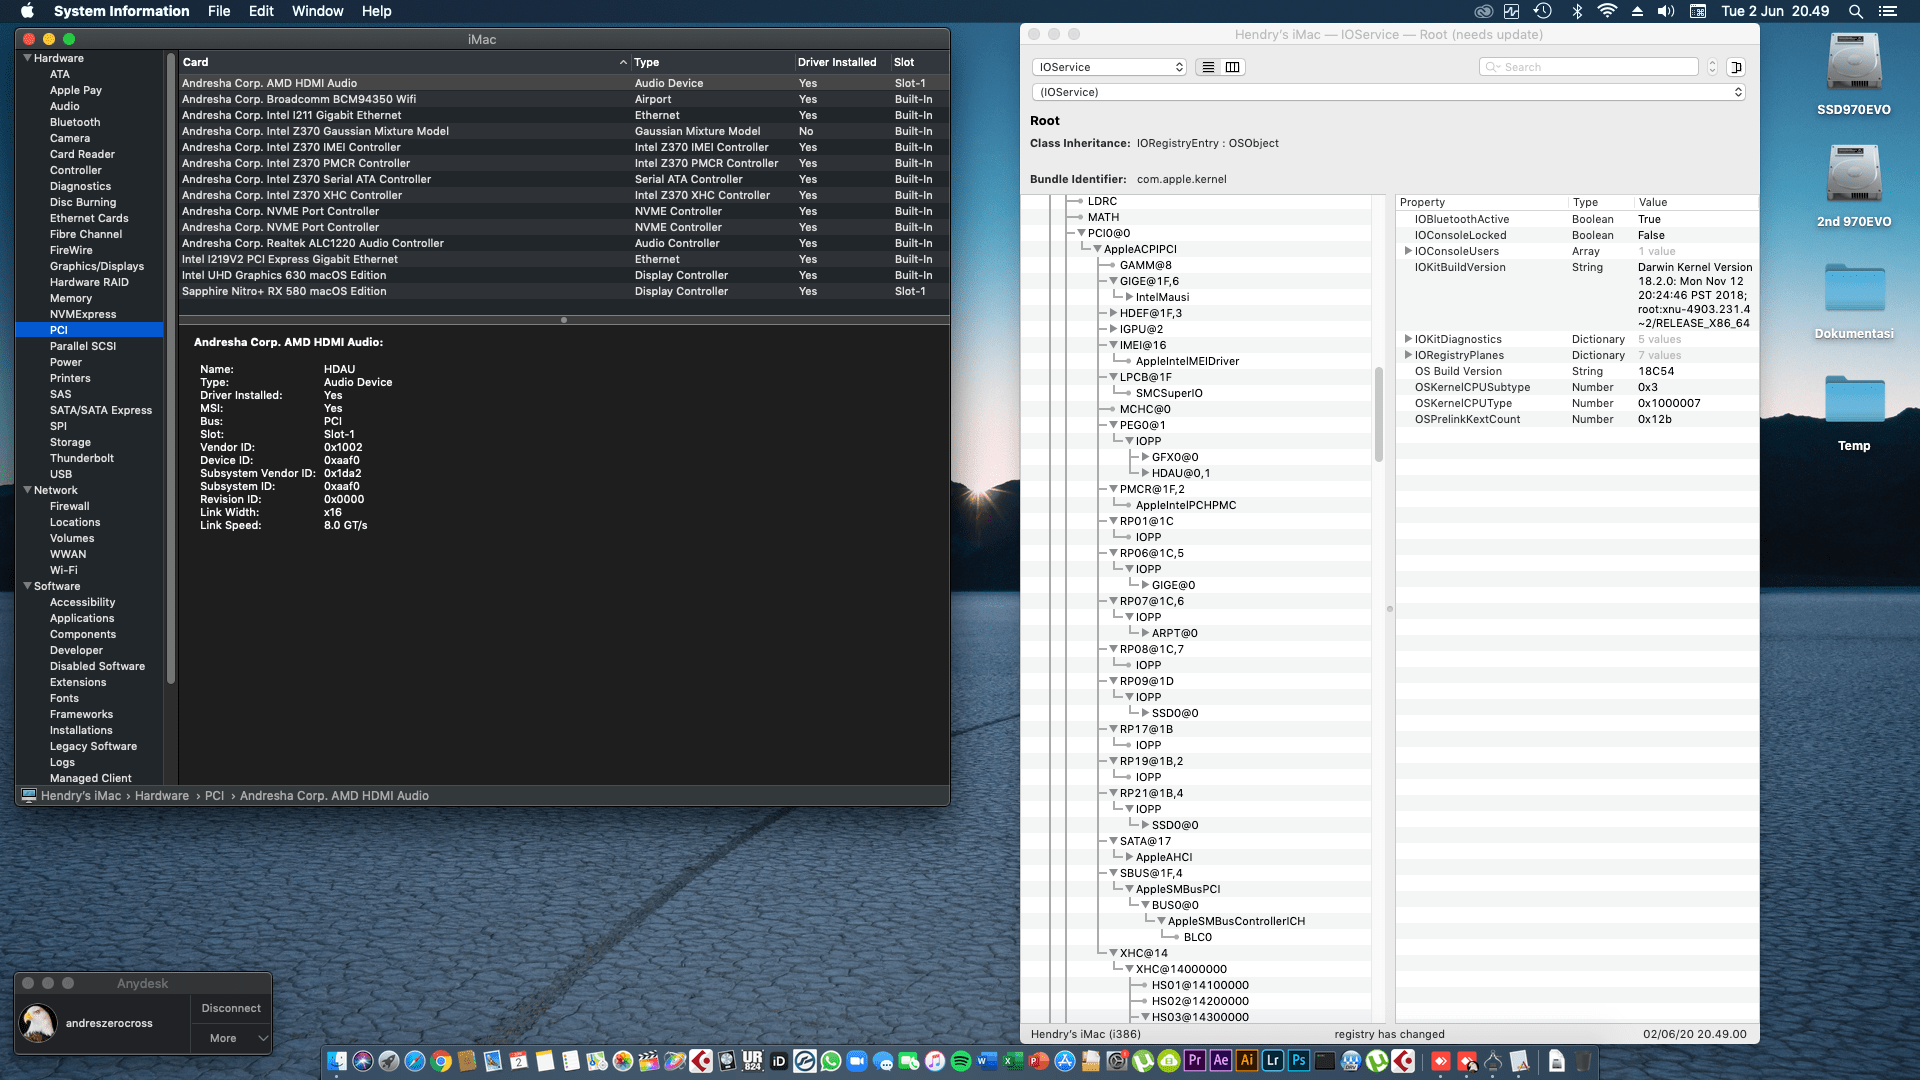This screenshot has height=1080, width=1920.
Task: Expand the IOKitDiagnostics property row
Action: coord(1408,339)
